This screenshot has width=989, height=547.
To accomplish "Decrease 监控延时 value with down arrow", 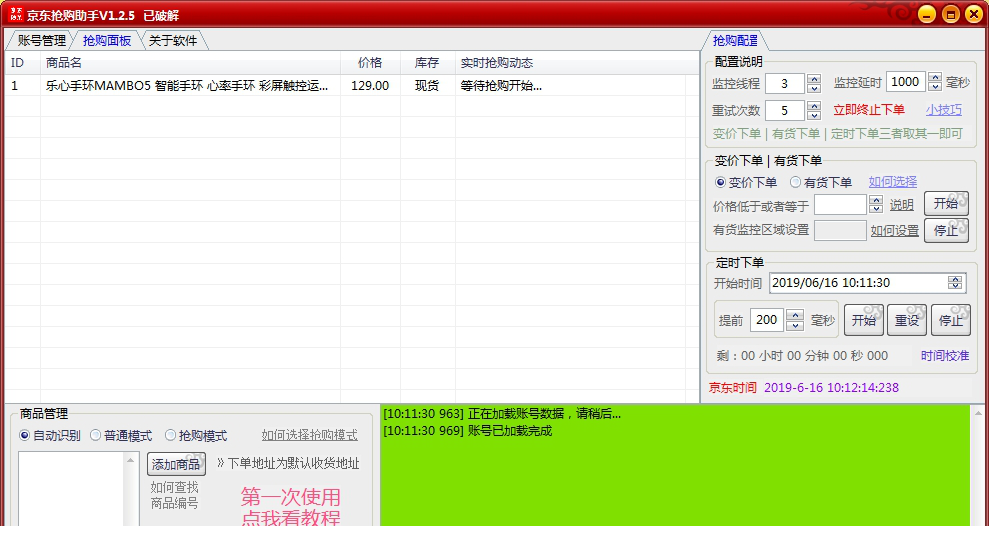I will (x=935, y=86).
